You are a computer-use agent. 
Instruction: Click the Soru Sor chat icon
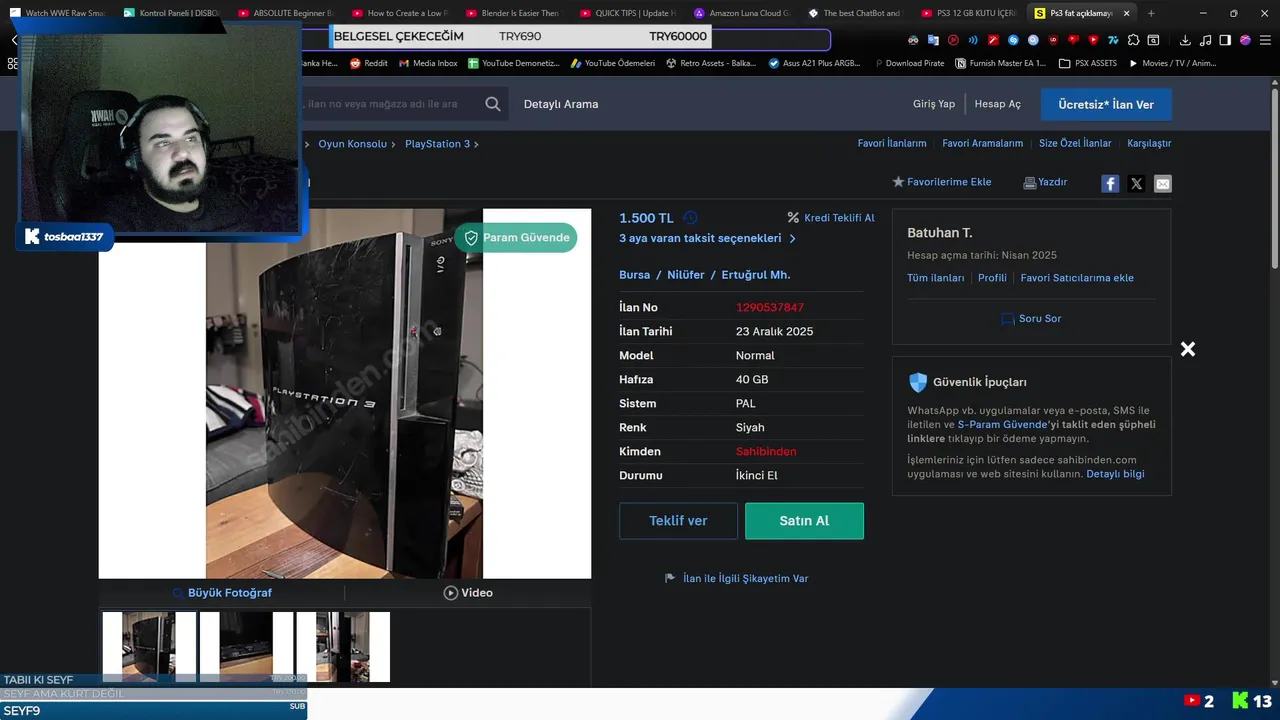click(x=1008, y=319)
